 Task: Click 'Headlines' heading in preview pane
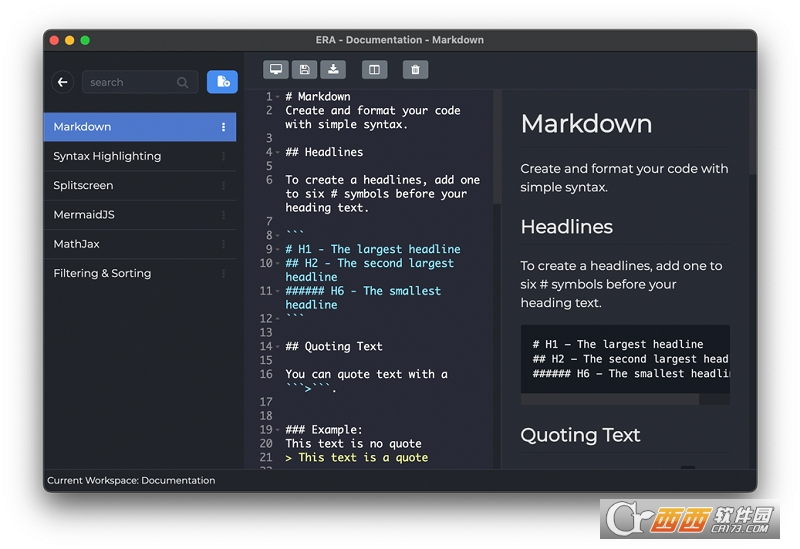[566, 227]
